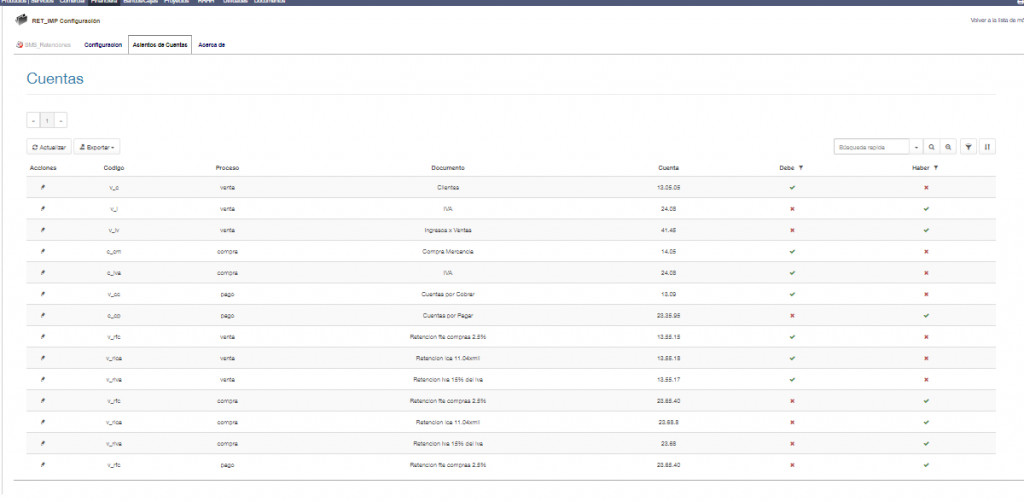Image resolution: width=1024 pixels, height=502 pixels.
Task: Toggle Haber cross for Clientes row
Action: pos(926,187)
